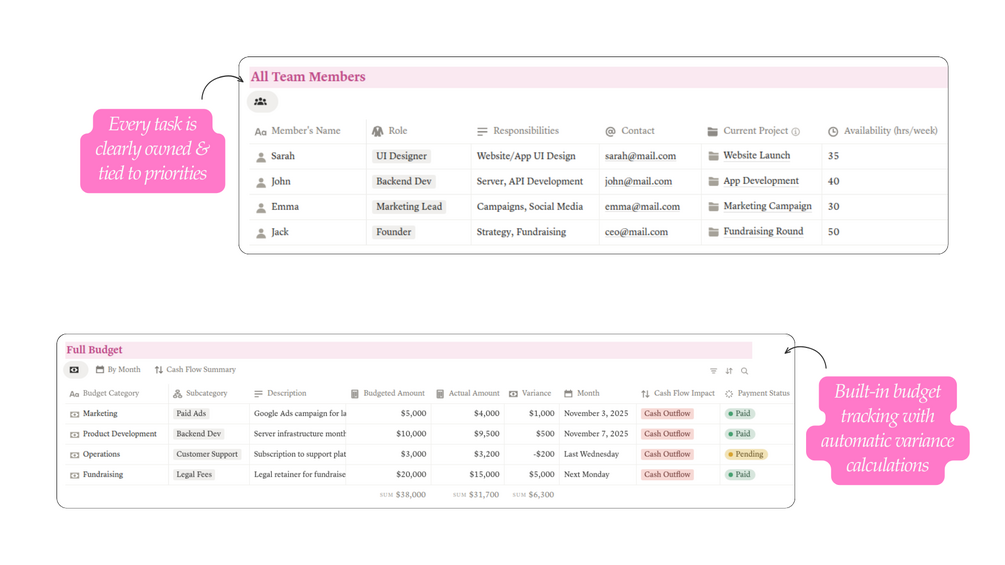Click the Founder role tag
This screenshot has width=1005, height=565.
[394, 233]
